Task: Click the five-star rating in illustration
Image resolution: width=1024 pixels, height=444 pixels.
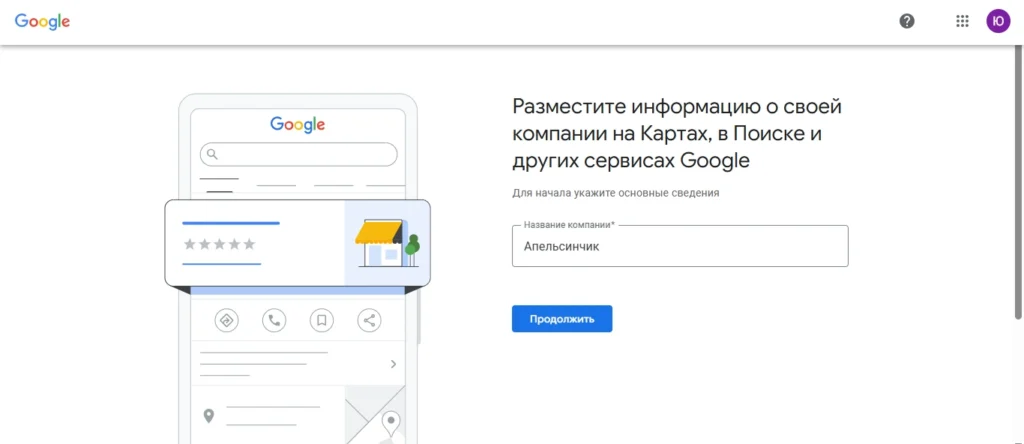Action: point(219,244)
